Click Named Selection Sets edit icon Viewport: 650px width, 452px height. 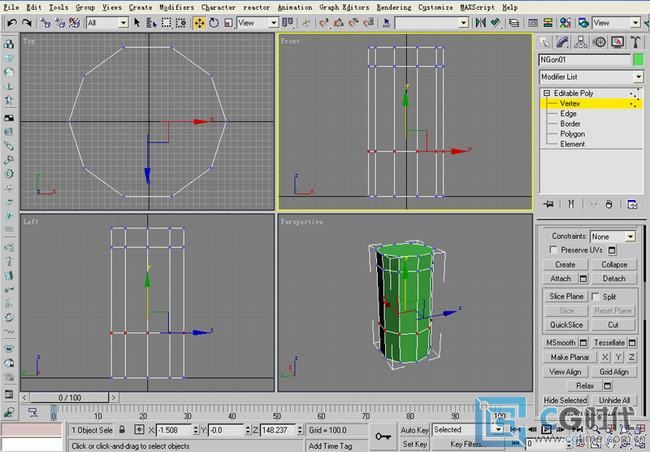386,23
